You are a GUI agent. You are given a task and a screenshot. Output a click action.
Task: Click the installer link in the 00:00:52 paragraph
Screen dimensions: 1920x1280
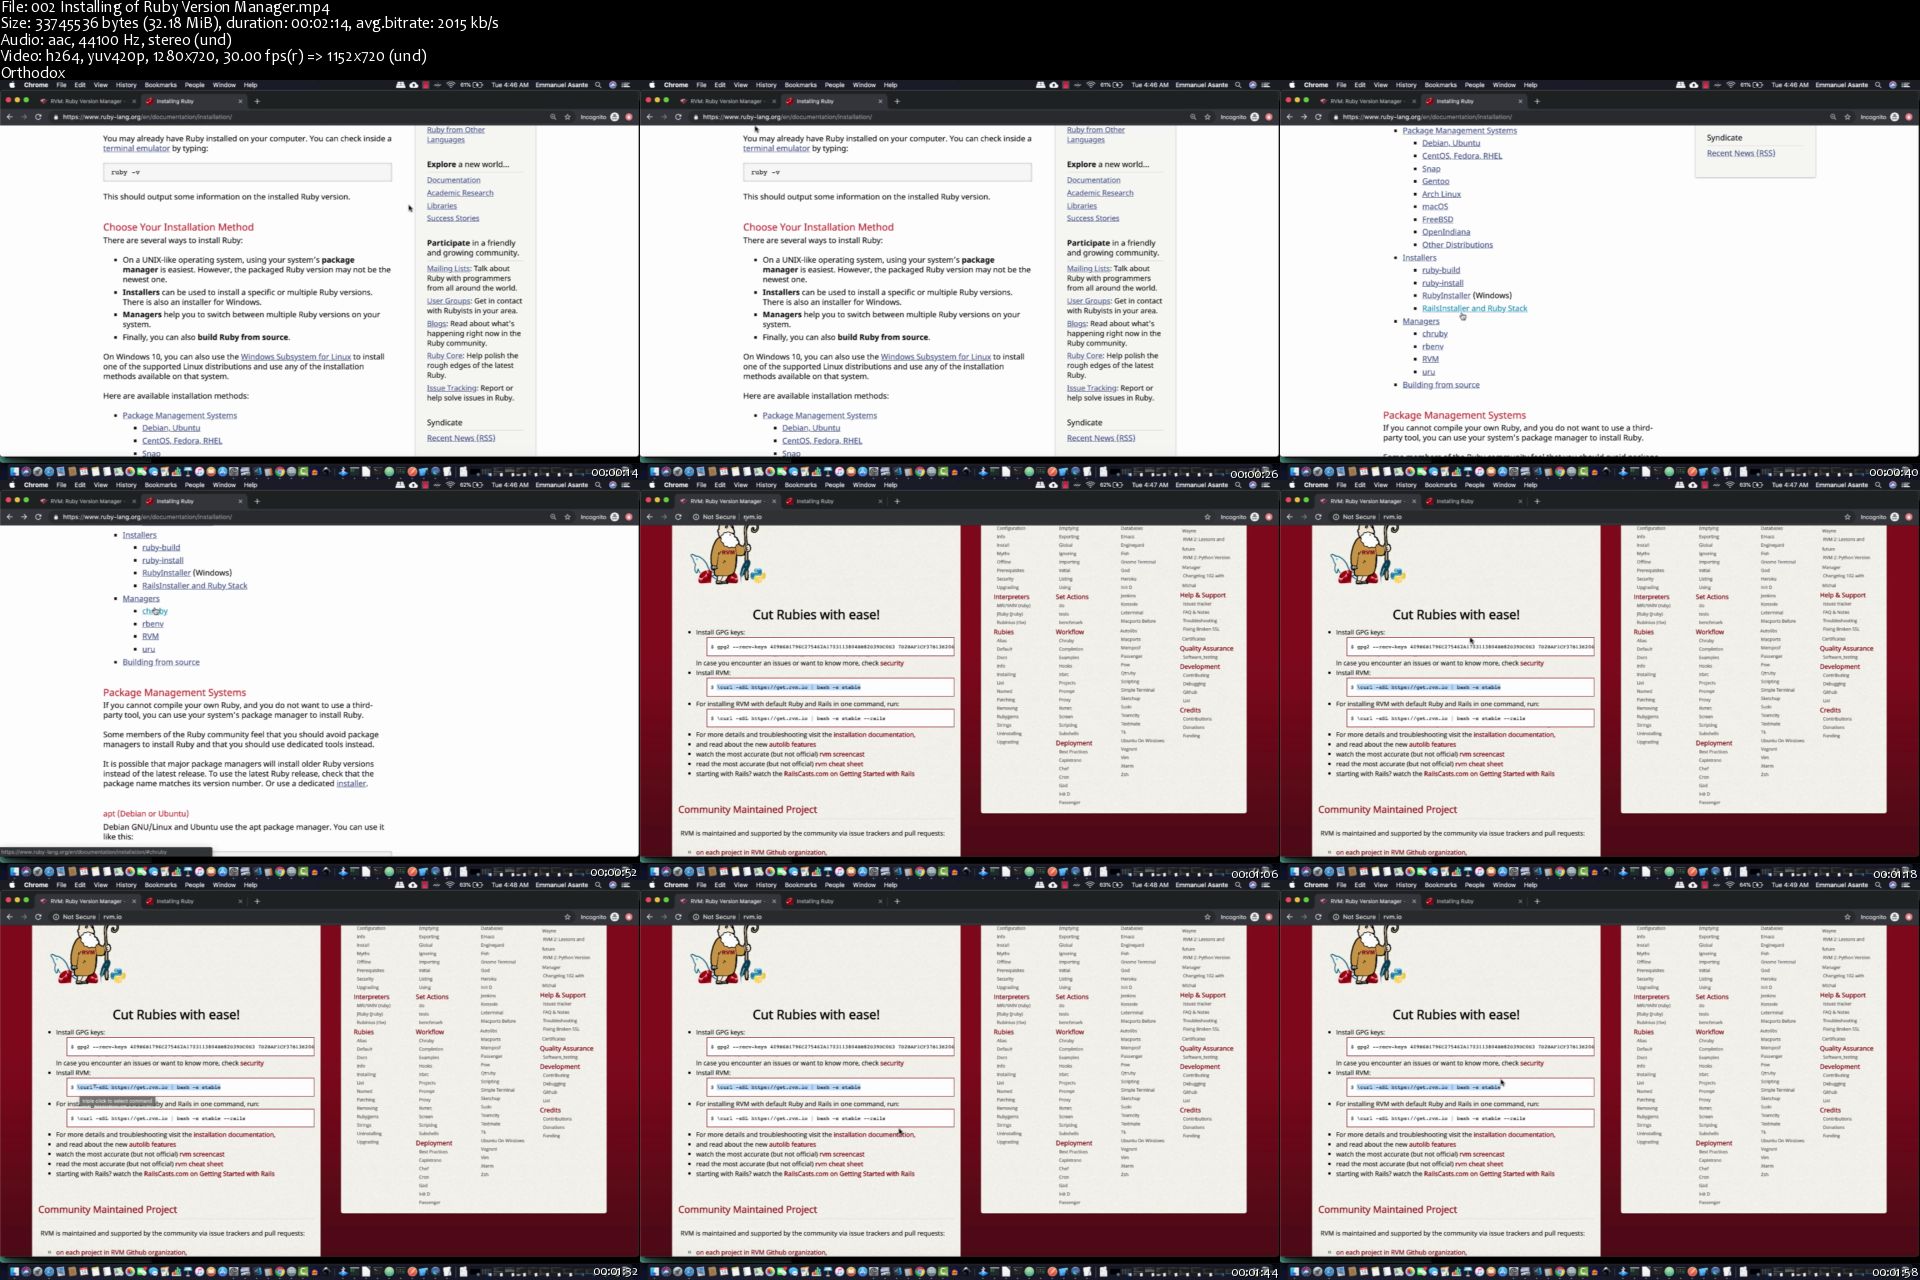point(350,783)
